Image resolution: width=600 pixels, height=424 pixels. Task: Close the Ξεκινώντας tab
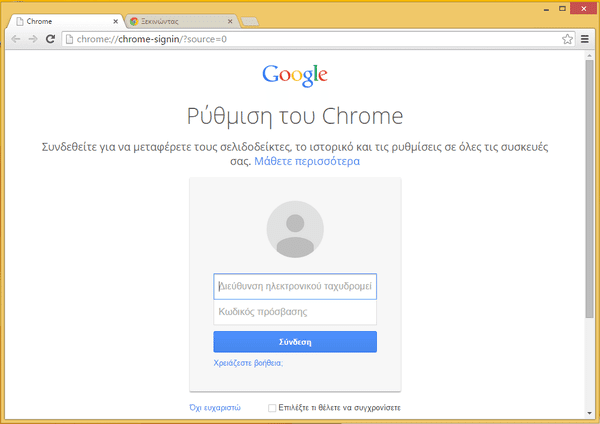(230, 21)
